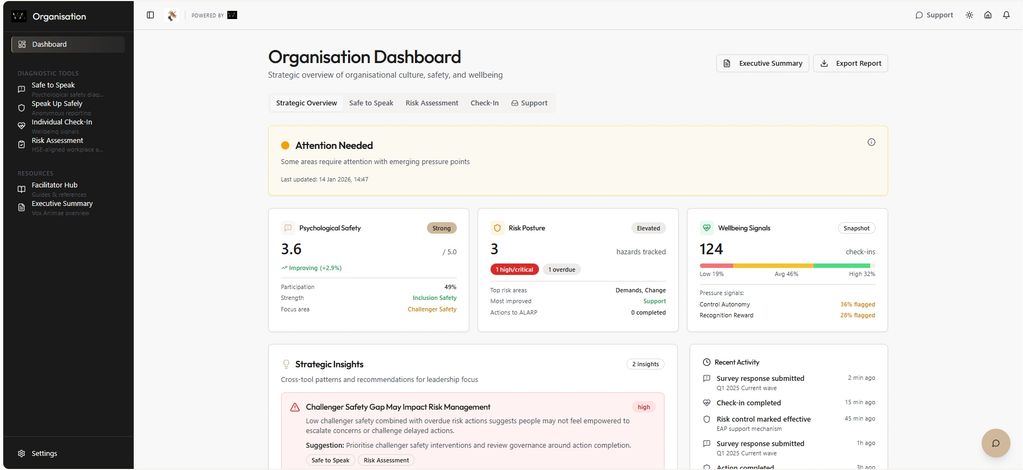Click the Executive Summary button
The width and height of the screenshot is (1023, 470).
763,63
